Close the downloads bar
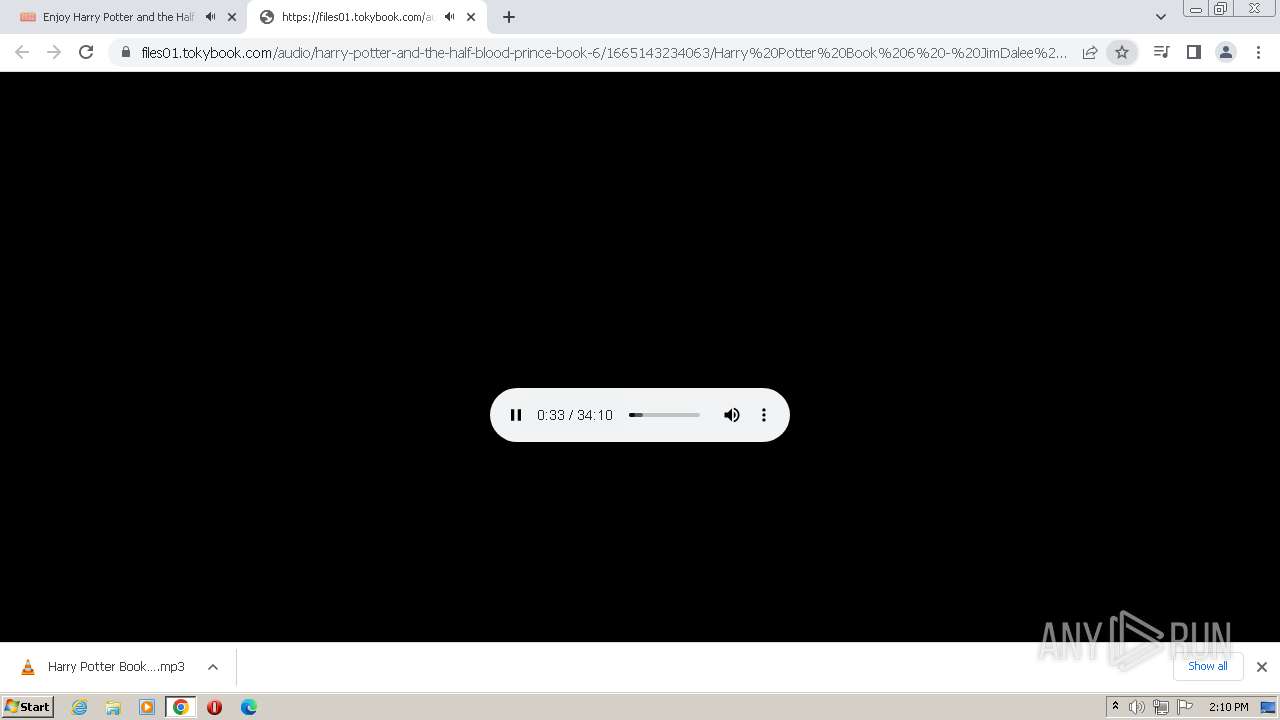 [1262, 667]
